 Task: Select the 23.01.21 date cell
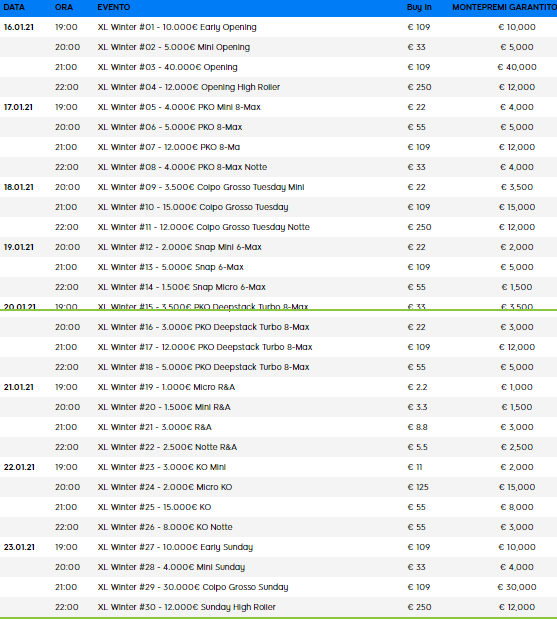(19, 547)
